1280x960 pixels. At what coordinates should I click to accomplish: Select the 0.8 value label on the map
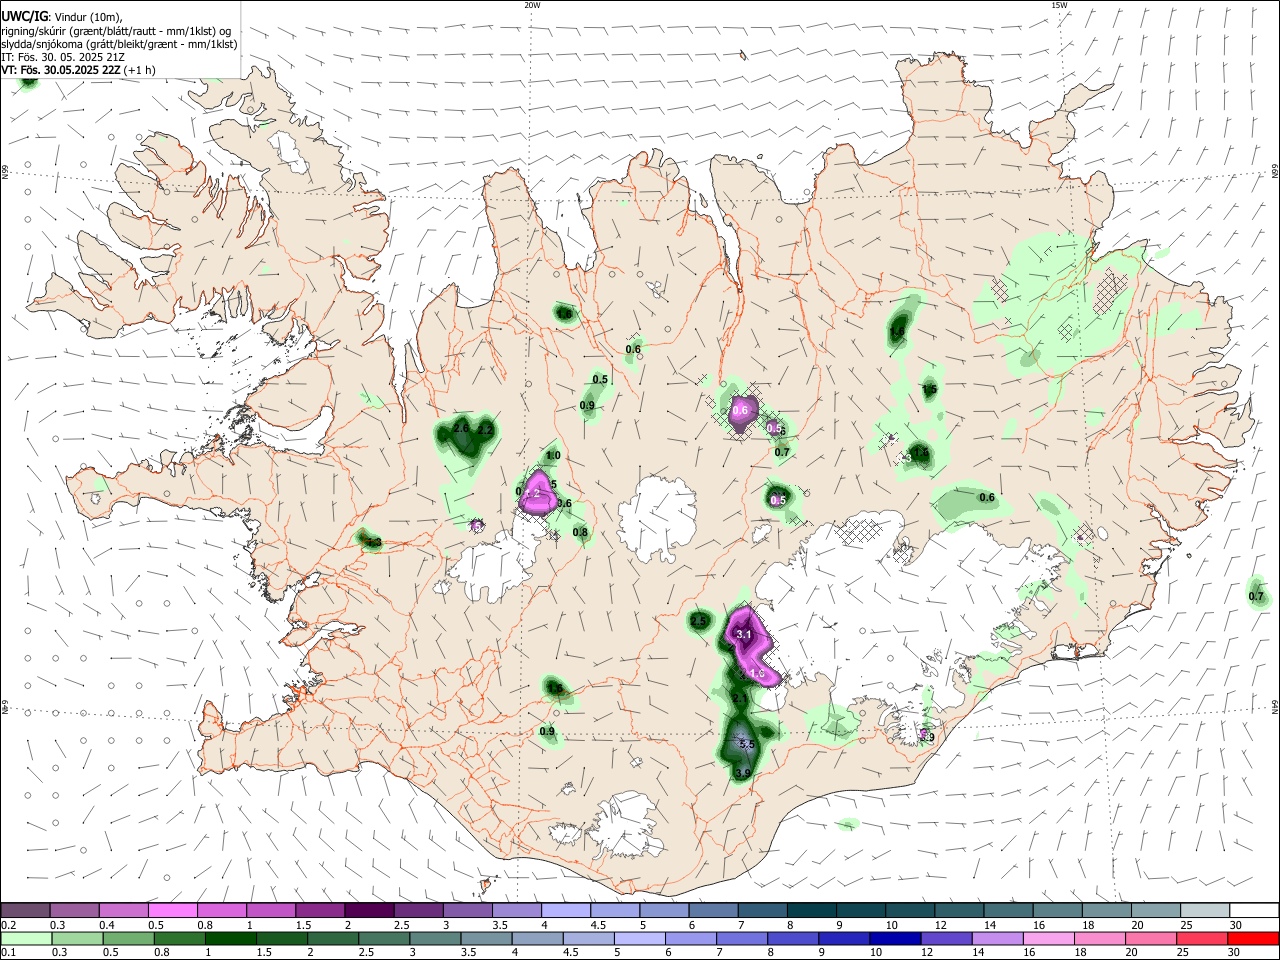point(581,533)
